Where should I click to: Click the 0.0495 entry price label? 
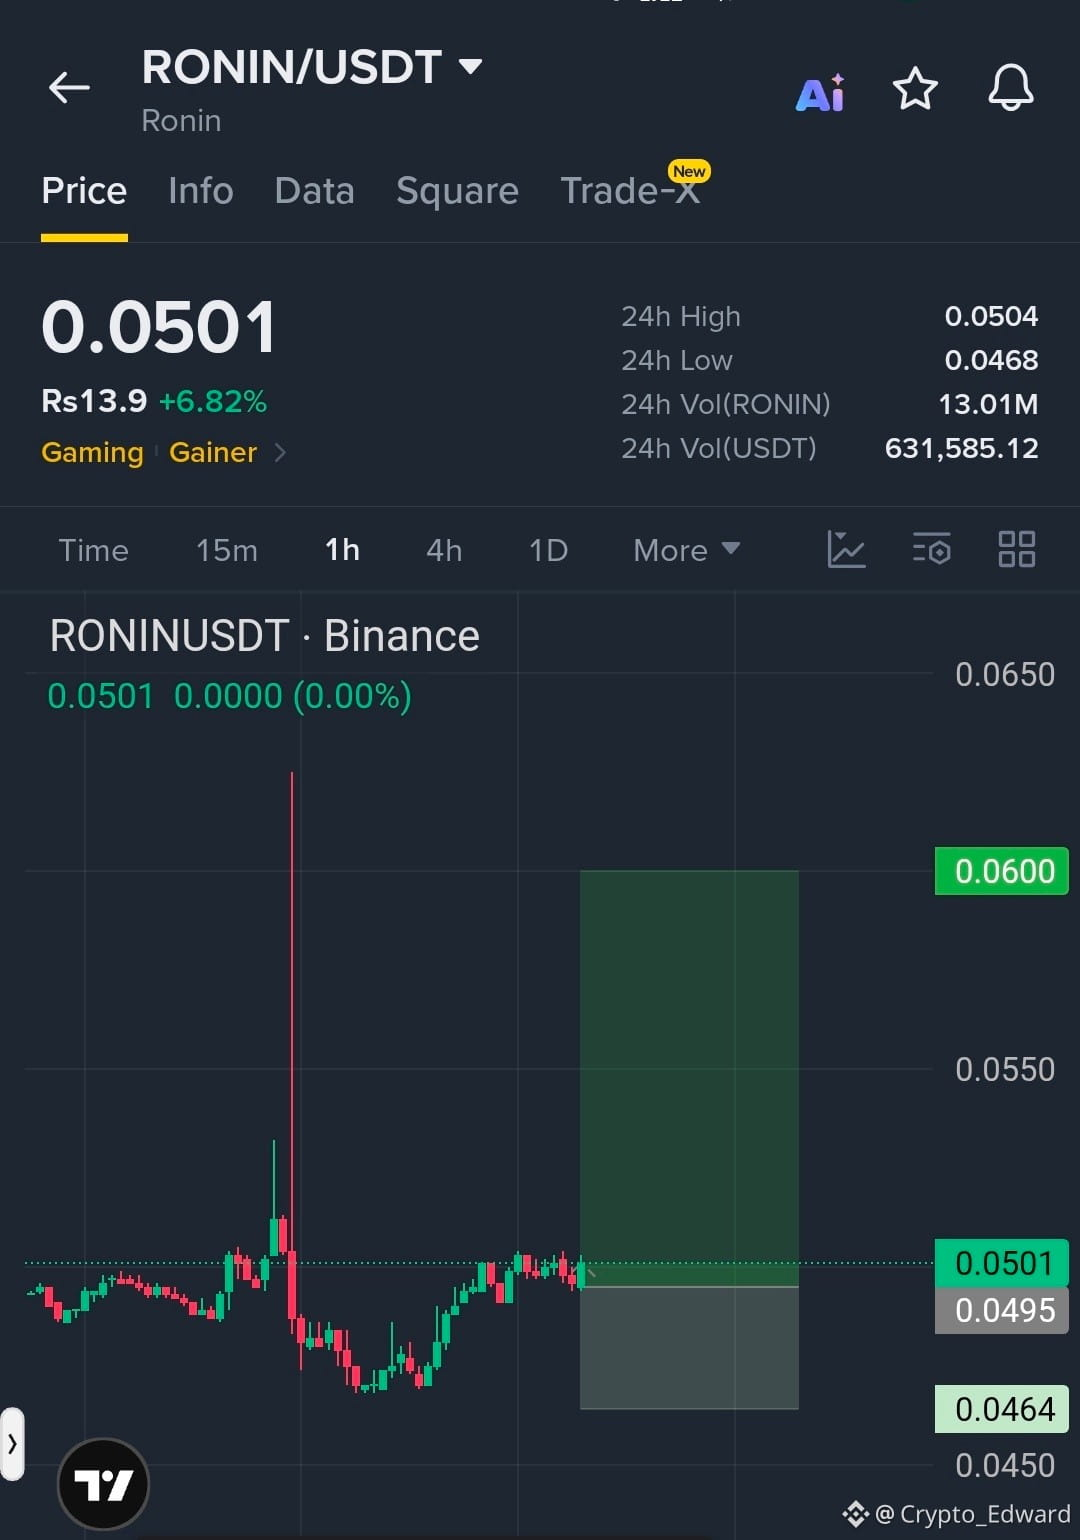[1002, 1310]
